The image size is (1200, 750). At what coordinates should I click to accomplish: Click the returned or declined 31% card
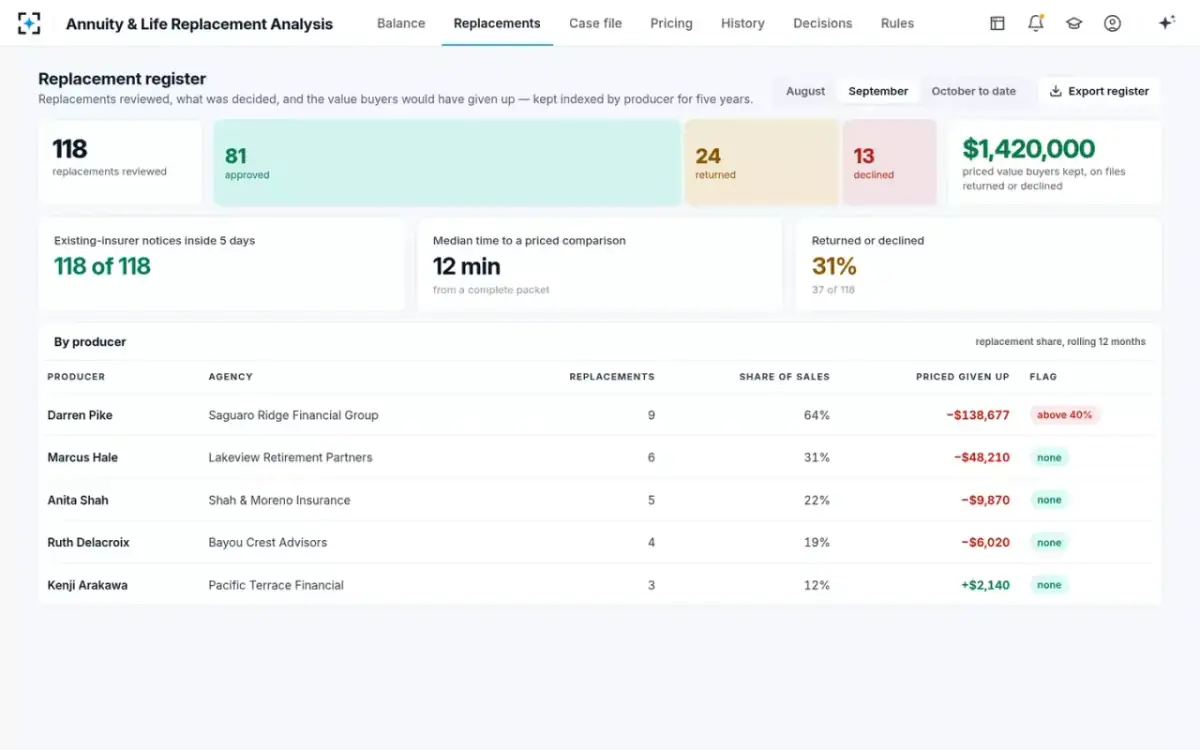tap(978, 264)
